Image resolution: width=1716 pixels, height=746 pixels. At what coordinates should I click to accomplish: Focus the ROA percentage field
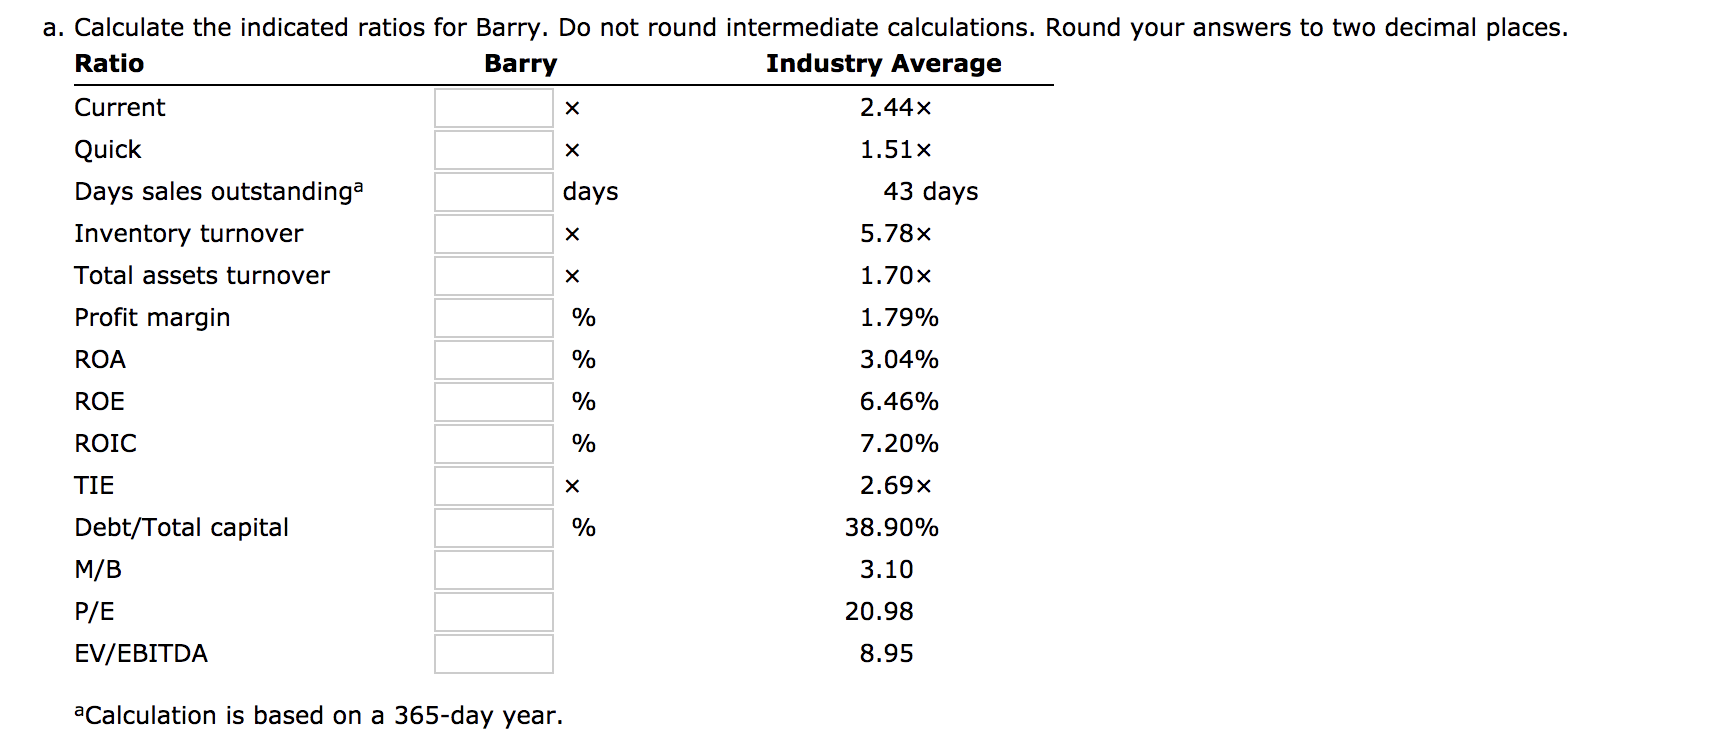494,360
